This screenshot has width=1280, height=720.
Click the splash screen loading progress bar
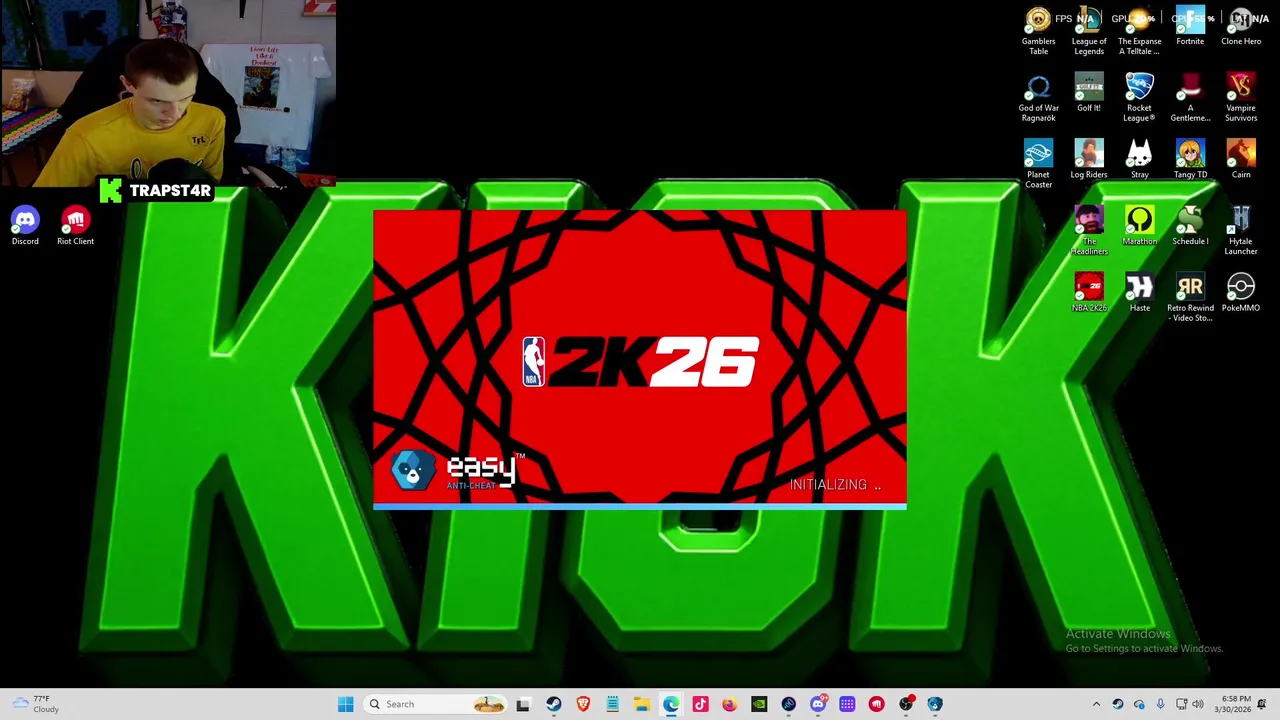pos(640,507)
